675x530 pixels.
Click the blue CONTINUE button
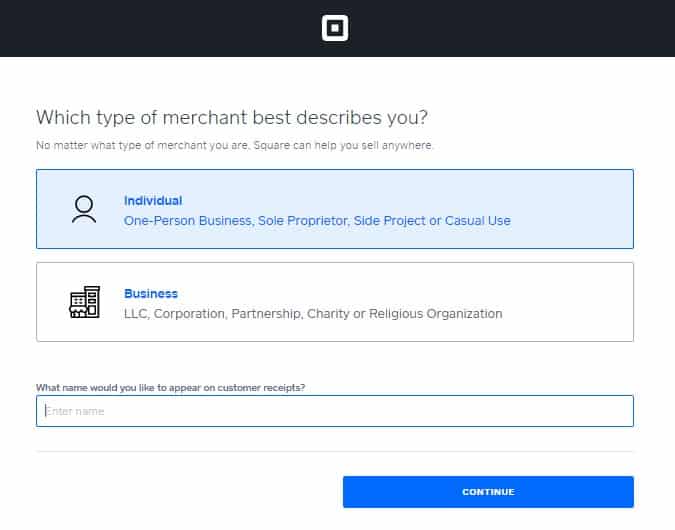[488, 492]
